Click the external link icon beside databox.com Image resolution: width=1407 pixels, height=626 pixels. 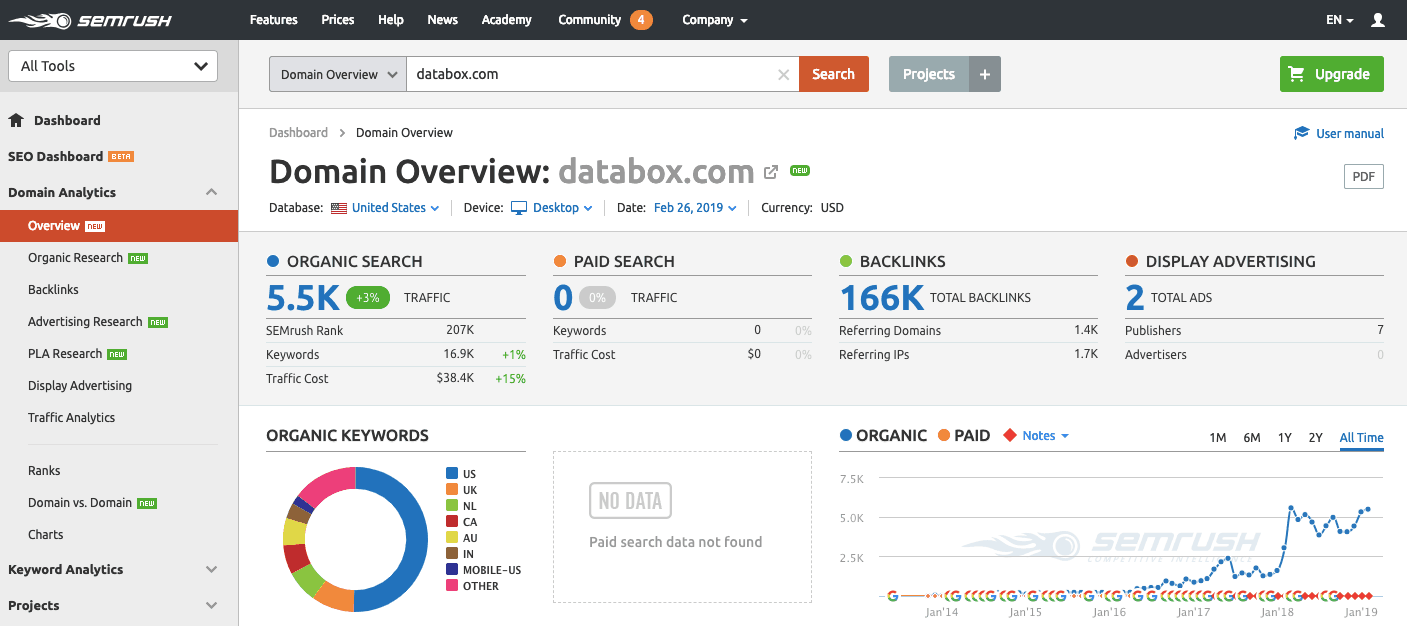771,172
